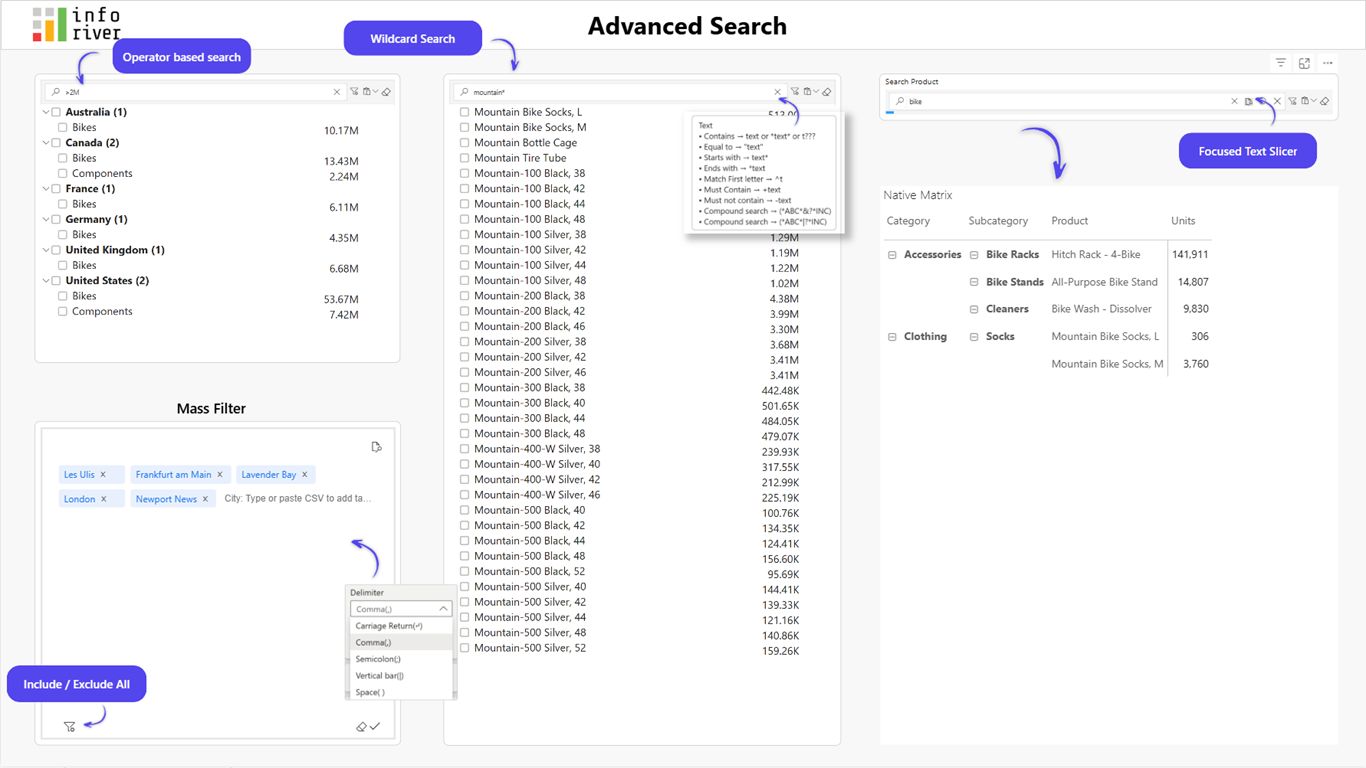Screen dimensions: 1366x768
Task: Click the focus mode icon above Search Product
Action: click(1304, 63)
